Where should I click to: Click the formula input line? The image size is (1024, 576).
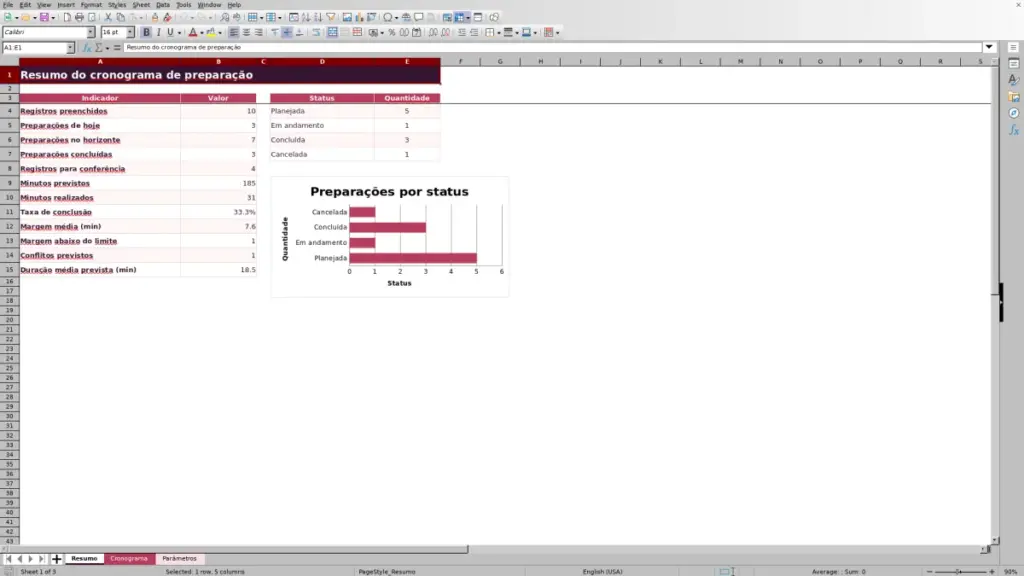click(x=552, y=47)
